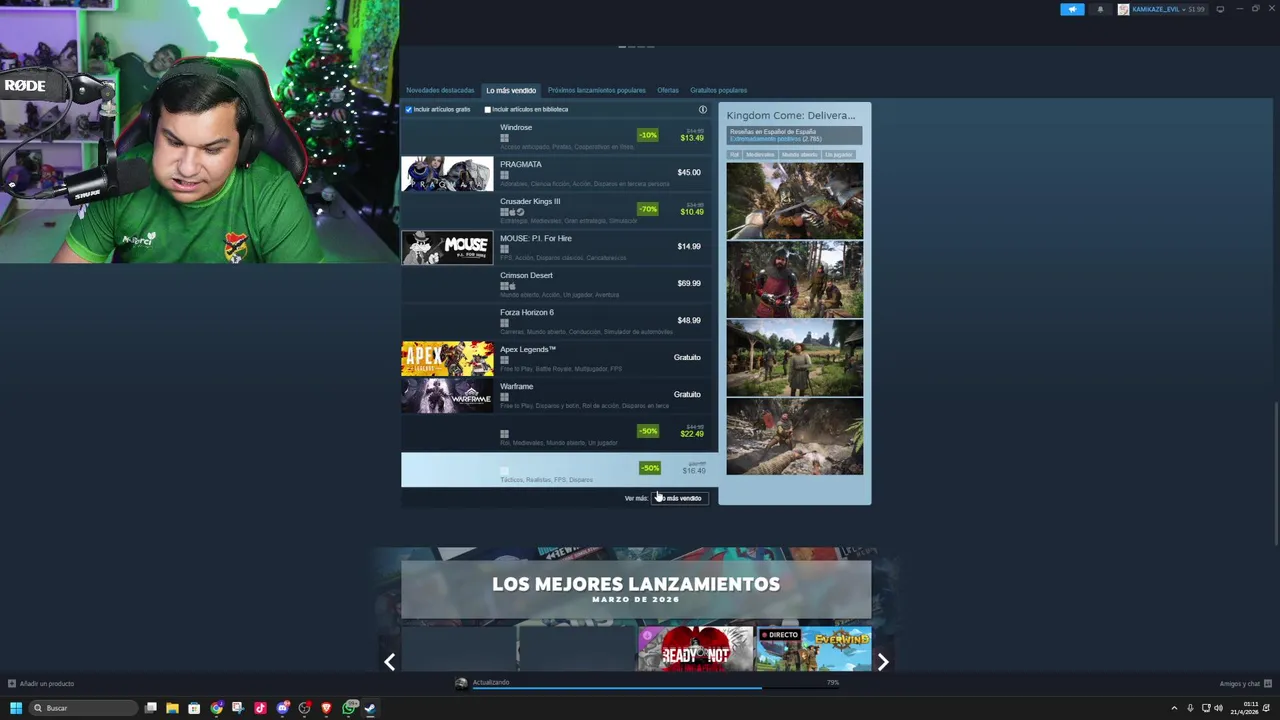The image size is (1280, 720).
Task: Click the SteamOS icon under Crusader Kings III
Action: pyautogui.click(x=520, y=212)
